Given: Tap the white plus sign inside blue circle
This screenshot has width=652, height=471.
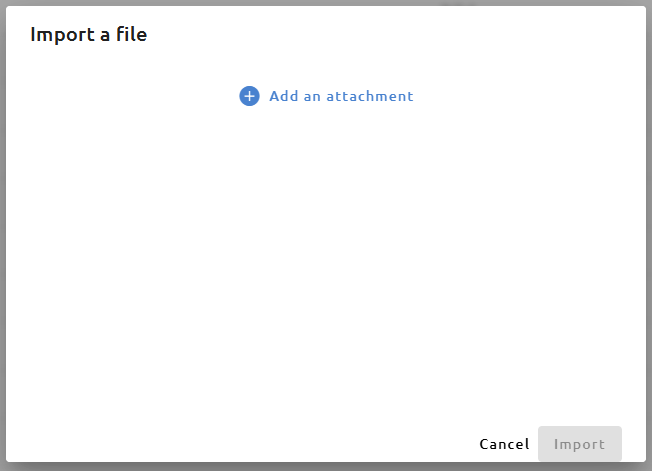Looking at the screenshot, I should coord(249,96).
